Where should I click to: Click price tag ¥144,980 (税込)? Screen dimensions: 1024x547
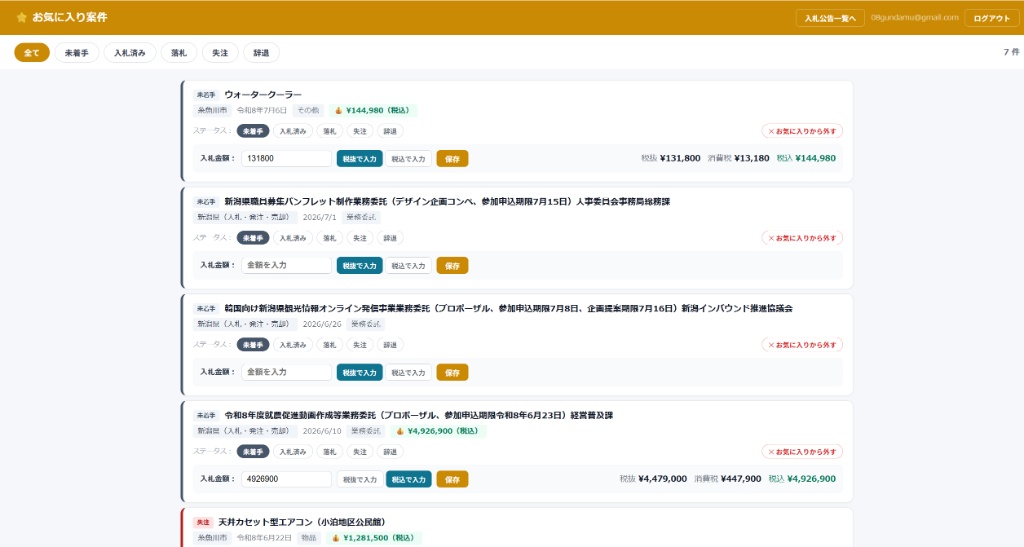[x=373, y=110]
